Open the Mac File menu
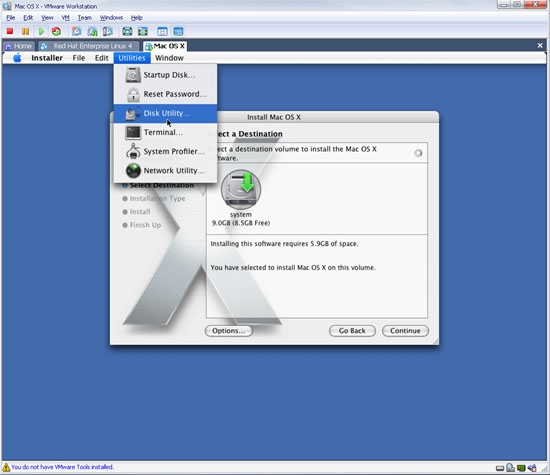The height and width of the screenshot is (475, 550). tap(79, 58)
